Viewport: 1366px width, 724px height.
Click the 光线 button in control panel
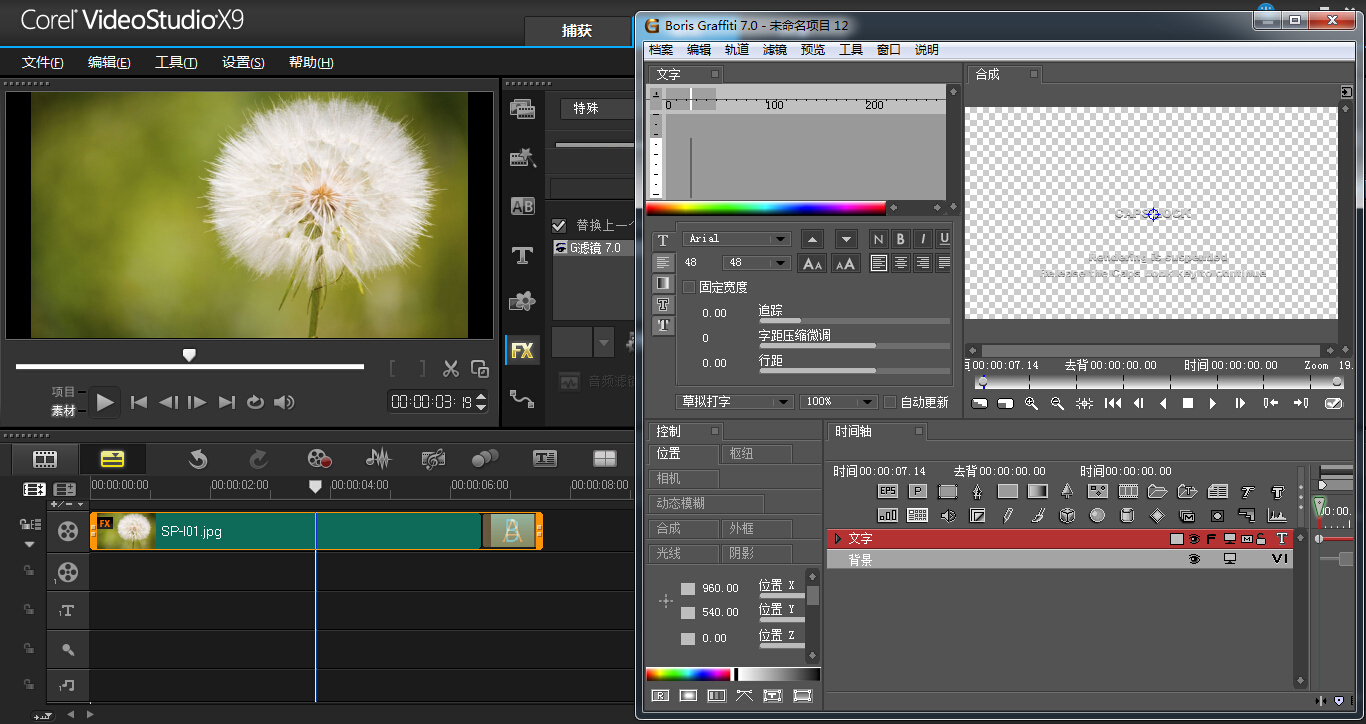[x=684, y=553]
